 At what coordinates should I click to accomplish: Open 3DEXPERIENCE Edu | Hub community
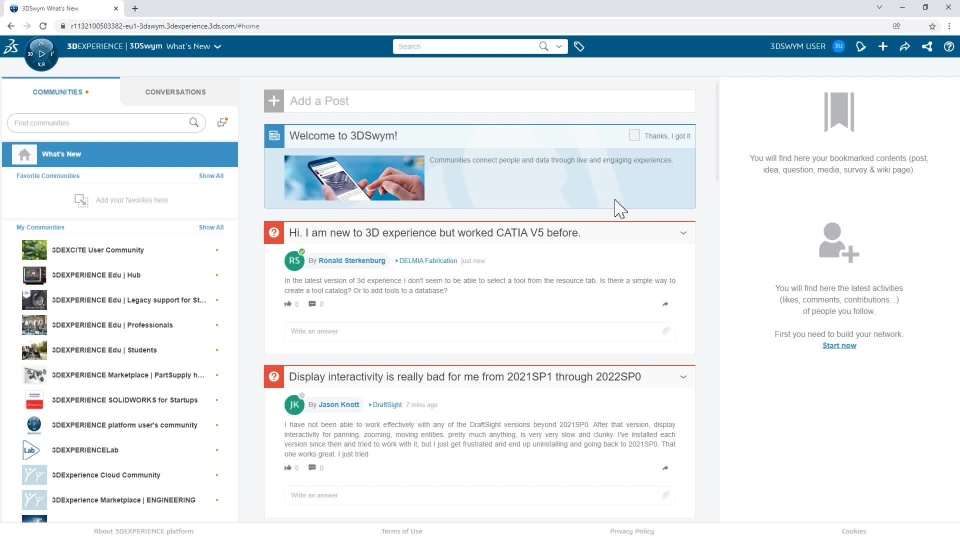tap(96, 275)
